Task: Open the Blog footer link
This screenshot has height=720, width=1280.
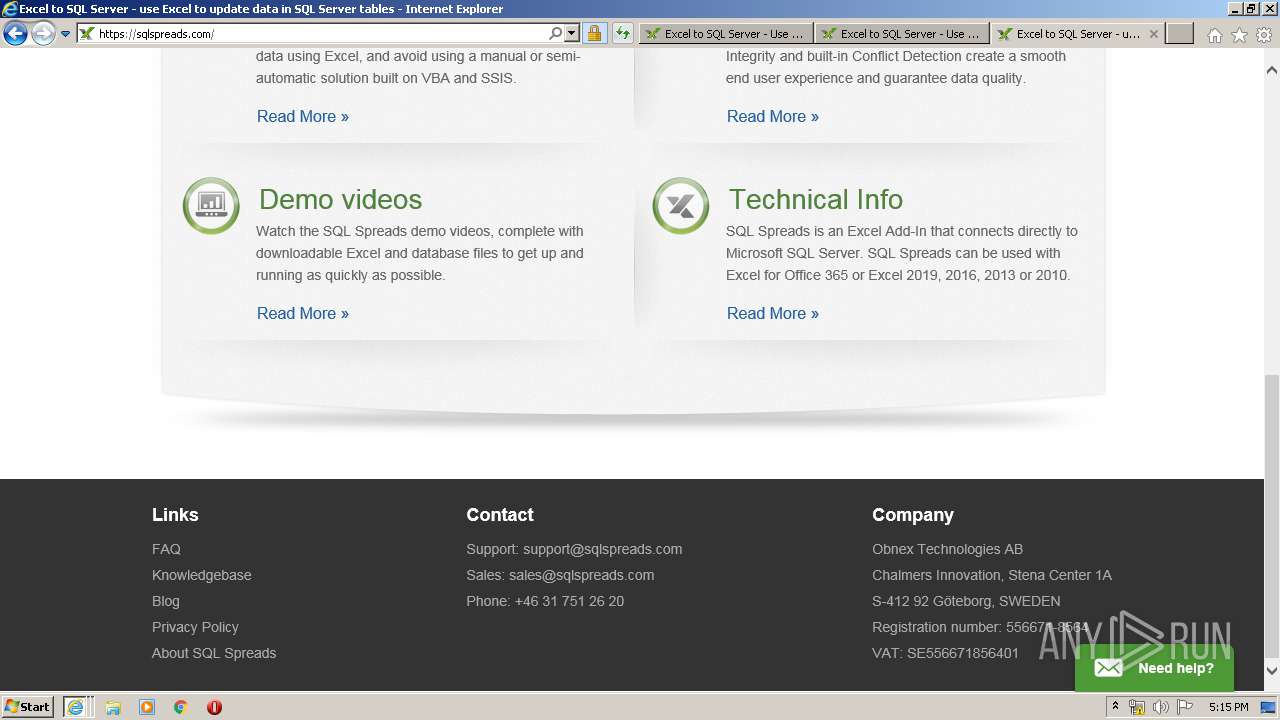Action: (x=166, y=601)
